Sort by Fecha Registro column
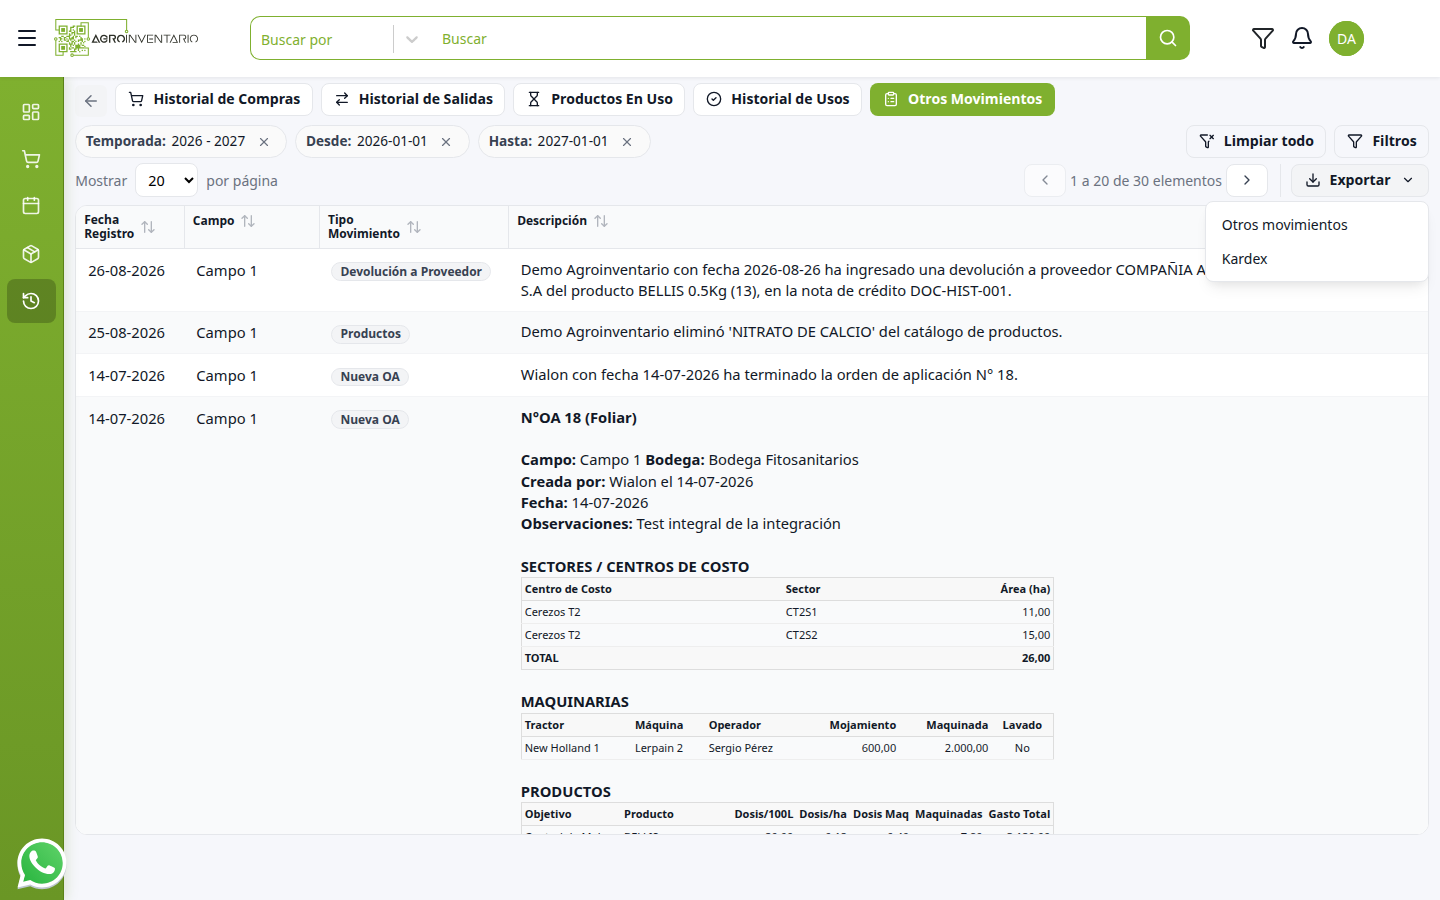Image resolution: width=1440 pixels, height=900 pixels. point(148,227)
